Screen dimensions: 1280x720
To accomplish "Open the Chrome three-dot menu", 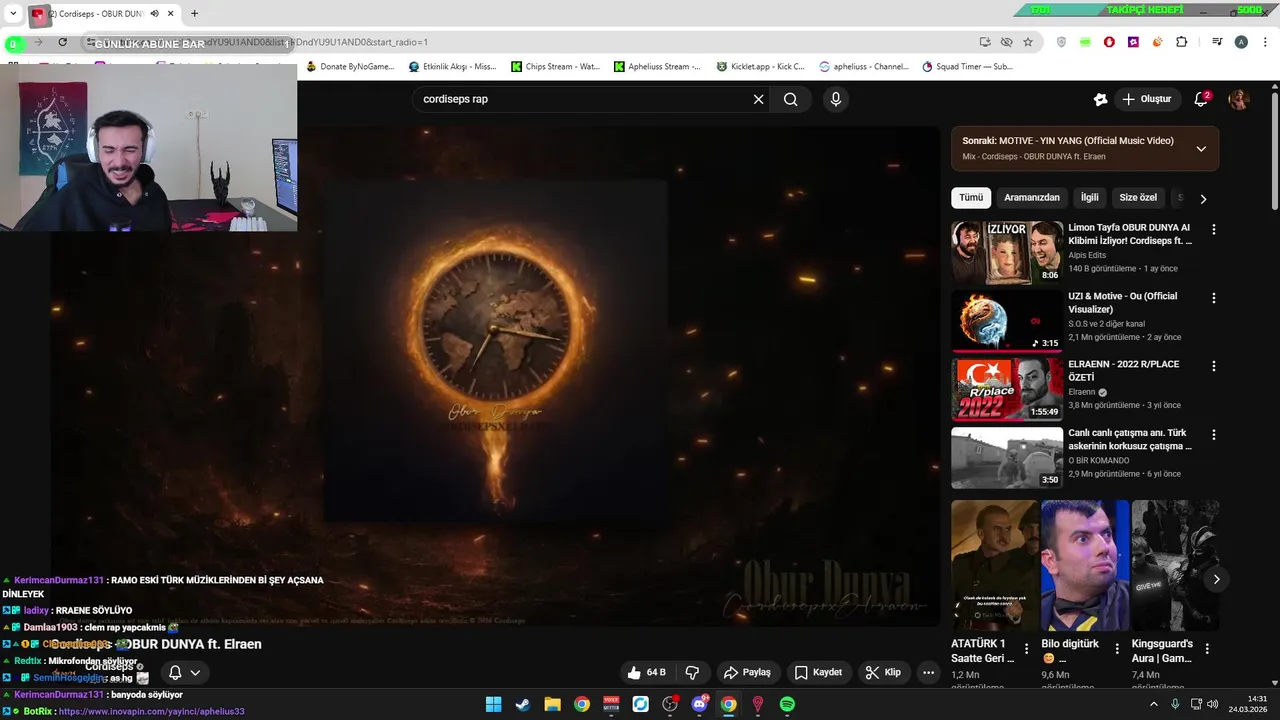I will click(x=1263, y=42).
